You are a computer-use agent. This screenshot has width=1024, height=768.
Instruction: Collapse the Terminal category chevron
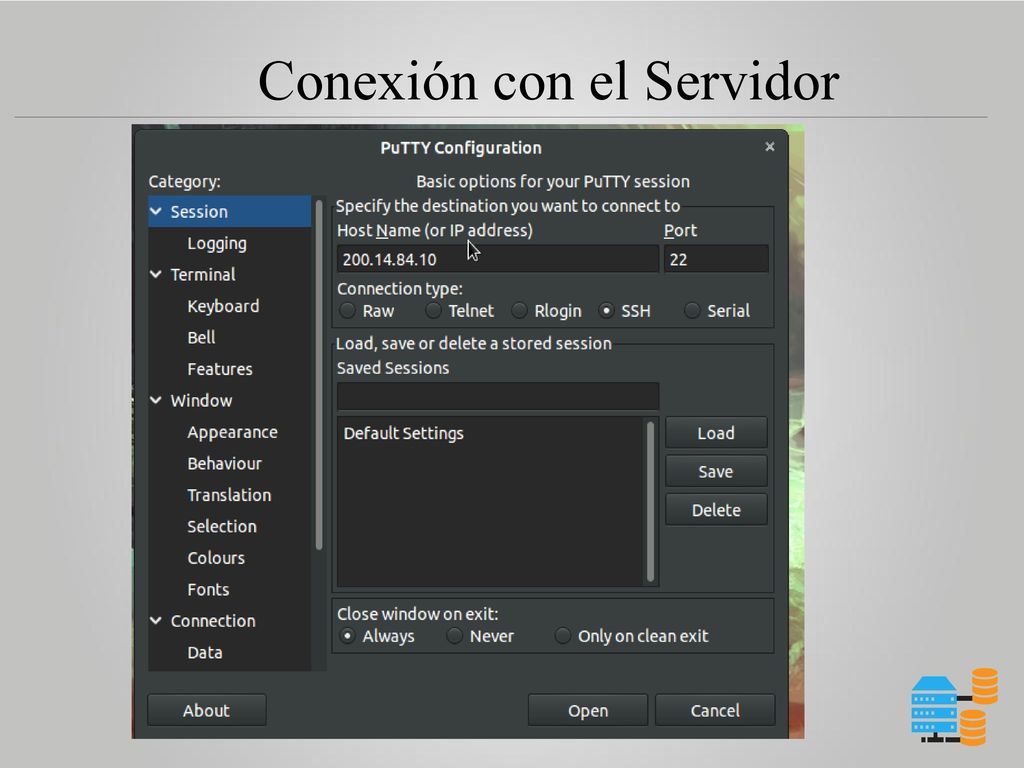tap(156, 274)
